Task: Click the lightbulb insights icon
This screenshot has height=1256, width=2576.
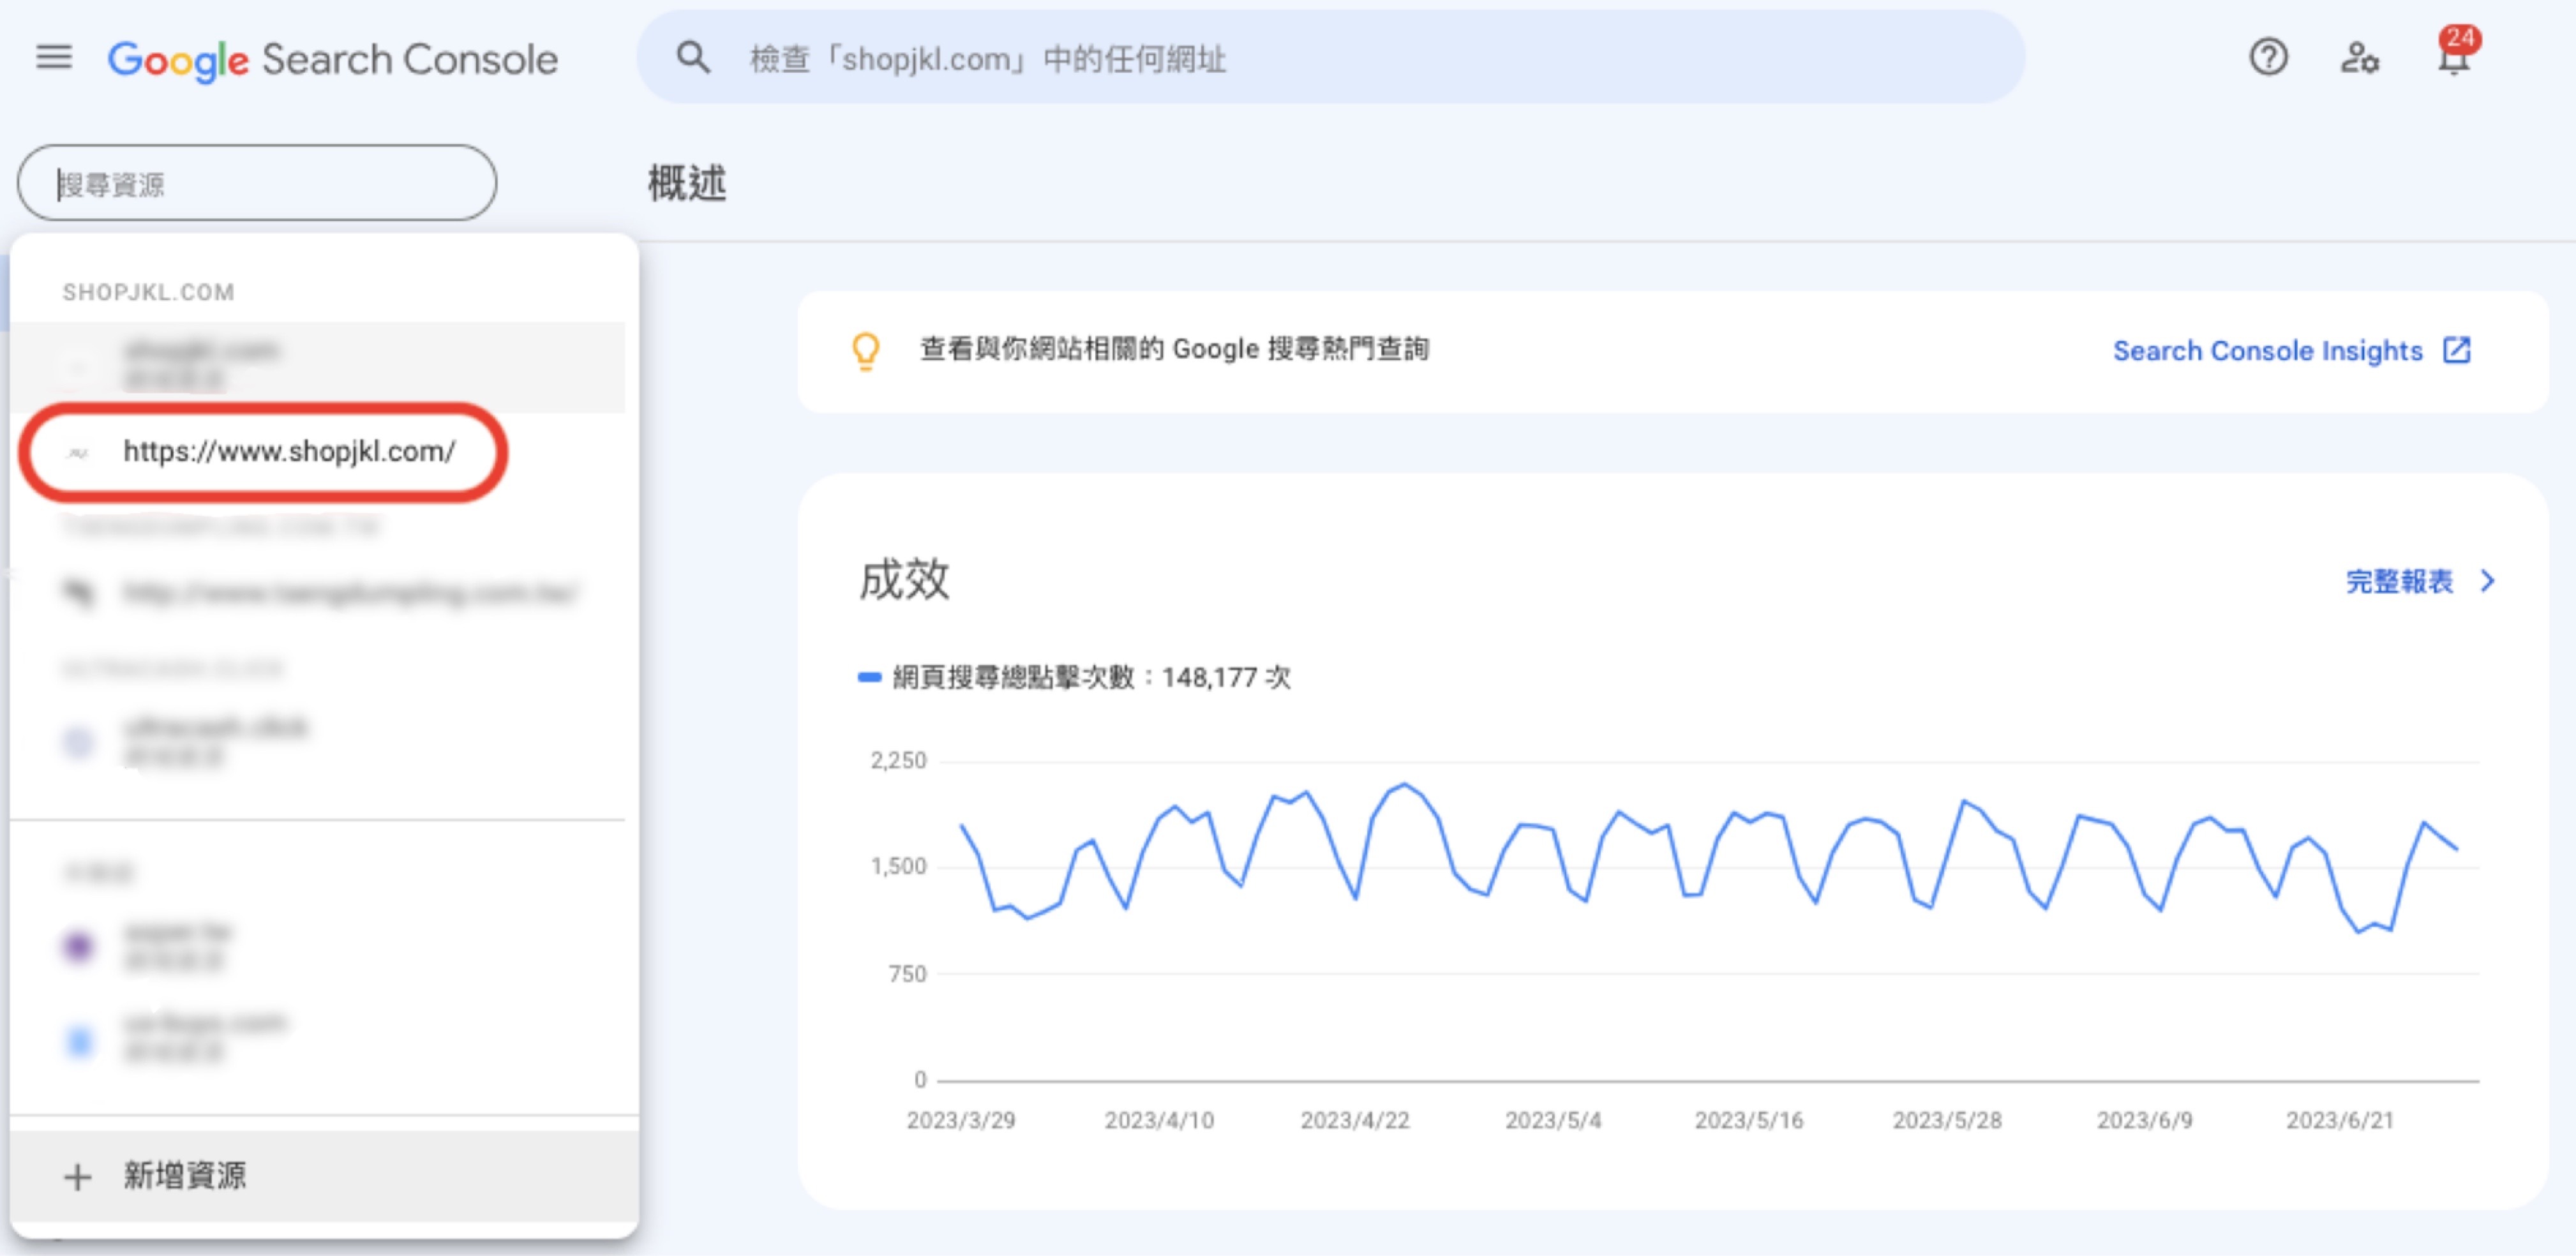Action: point(866,351)
